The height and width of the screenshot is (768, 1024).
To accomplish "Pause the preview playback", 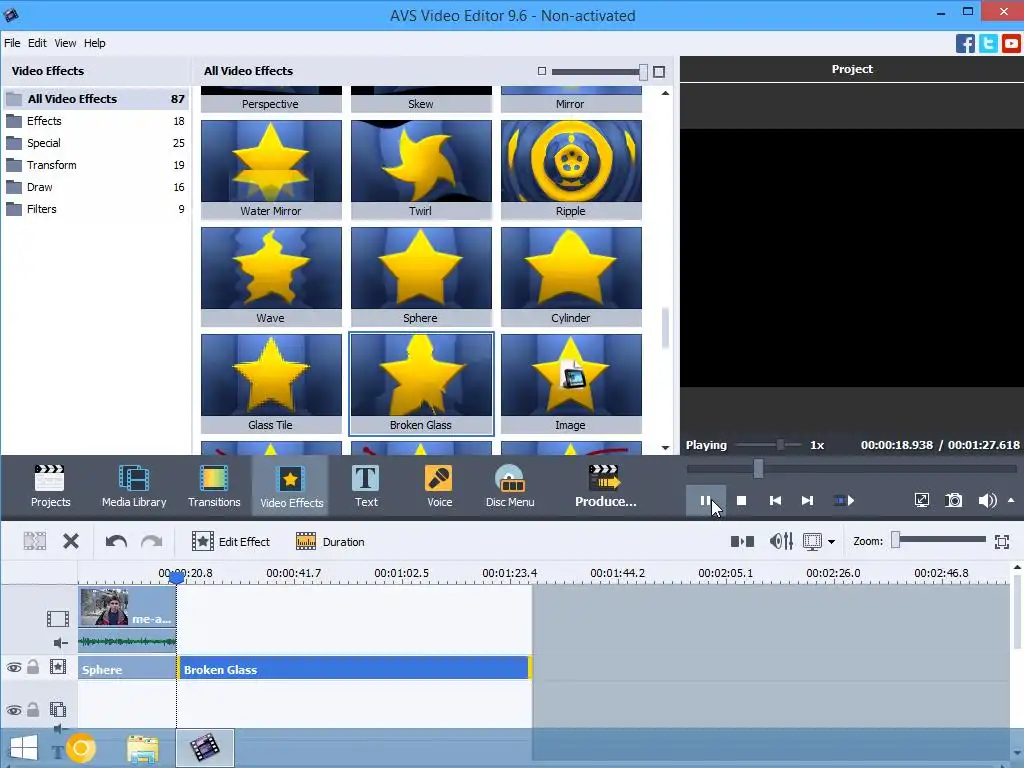I will tap(705, 501).
